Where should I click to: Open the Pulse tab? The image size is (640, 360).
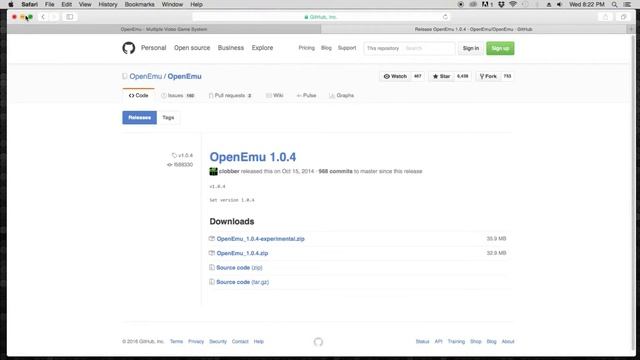pos(306,96)
